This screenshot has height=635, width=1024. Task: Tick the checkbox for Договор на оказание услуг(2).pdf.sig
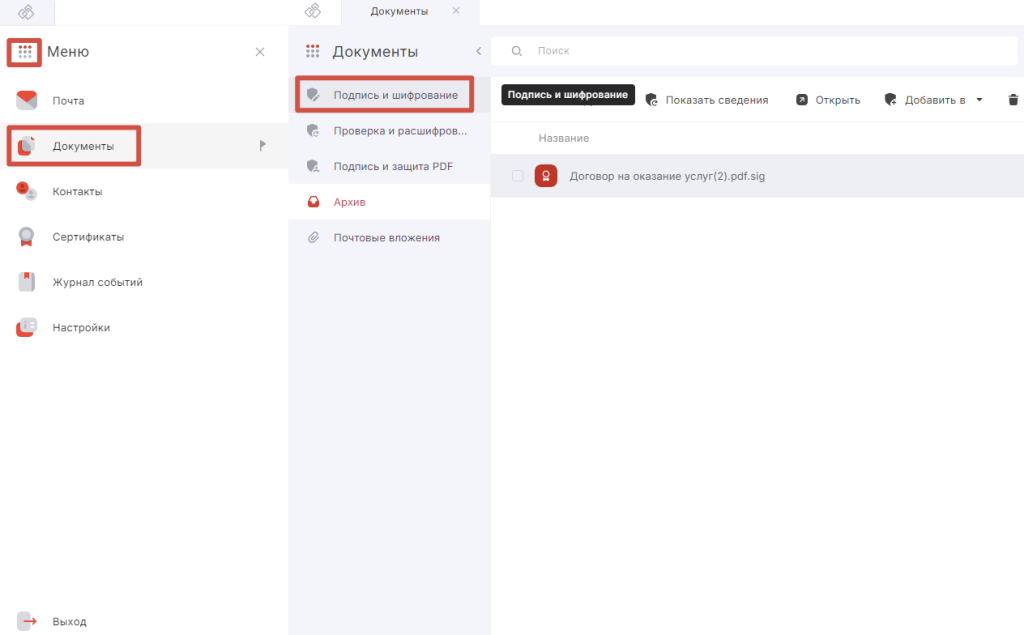[x=517, y=176]
